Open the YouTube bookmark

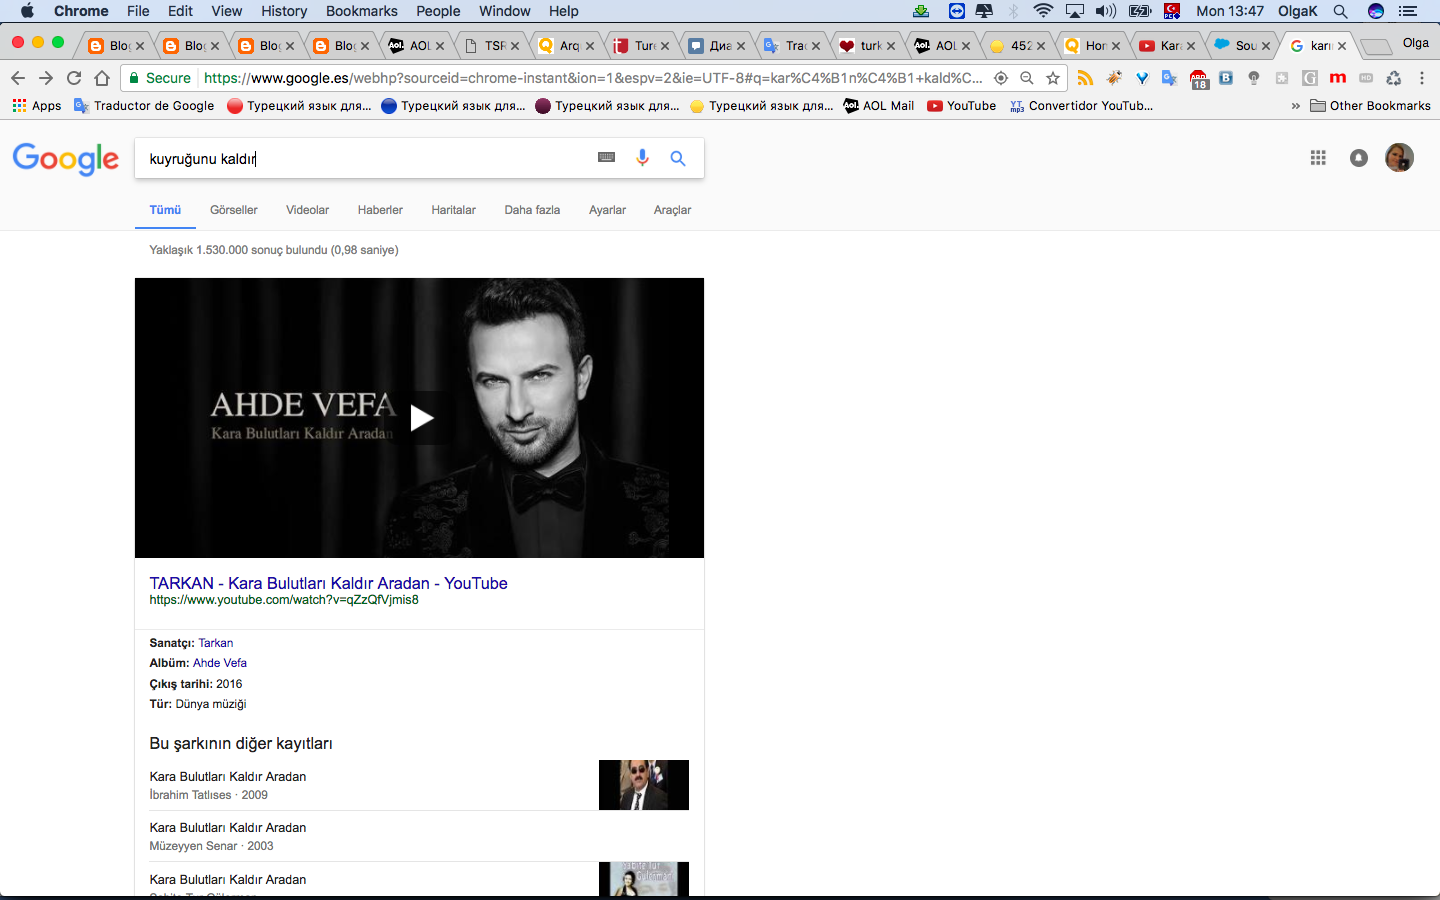(962, 106)
